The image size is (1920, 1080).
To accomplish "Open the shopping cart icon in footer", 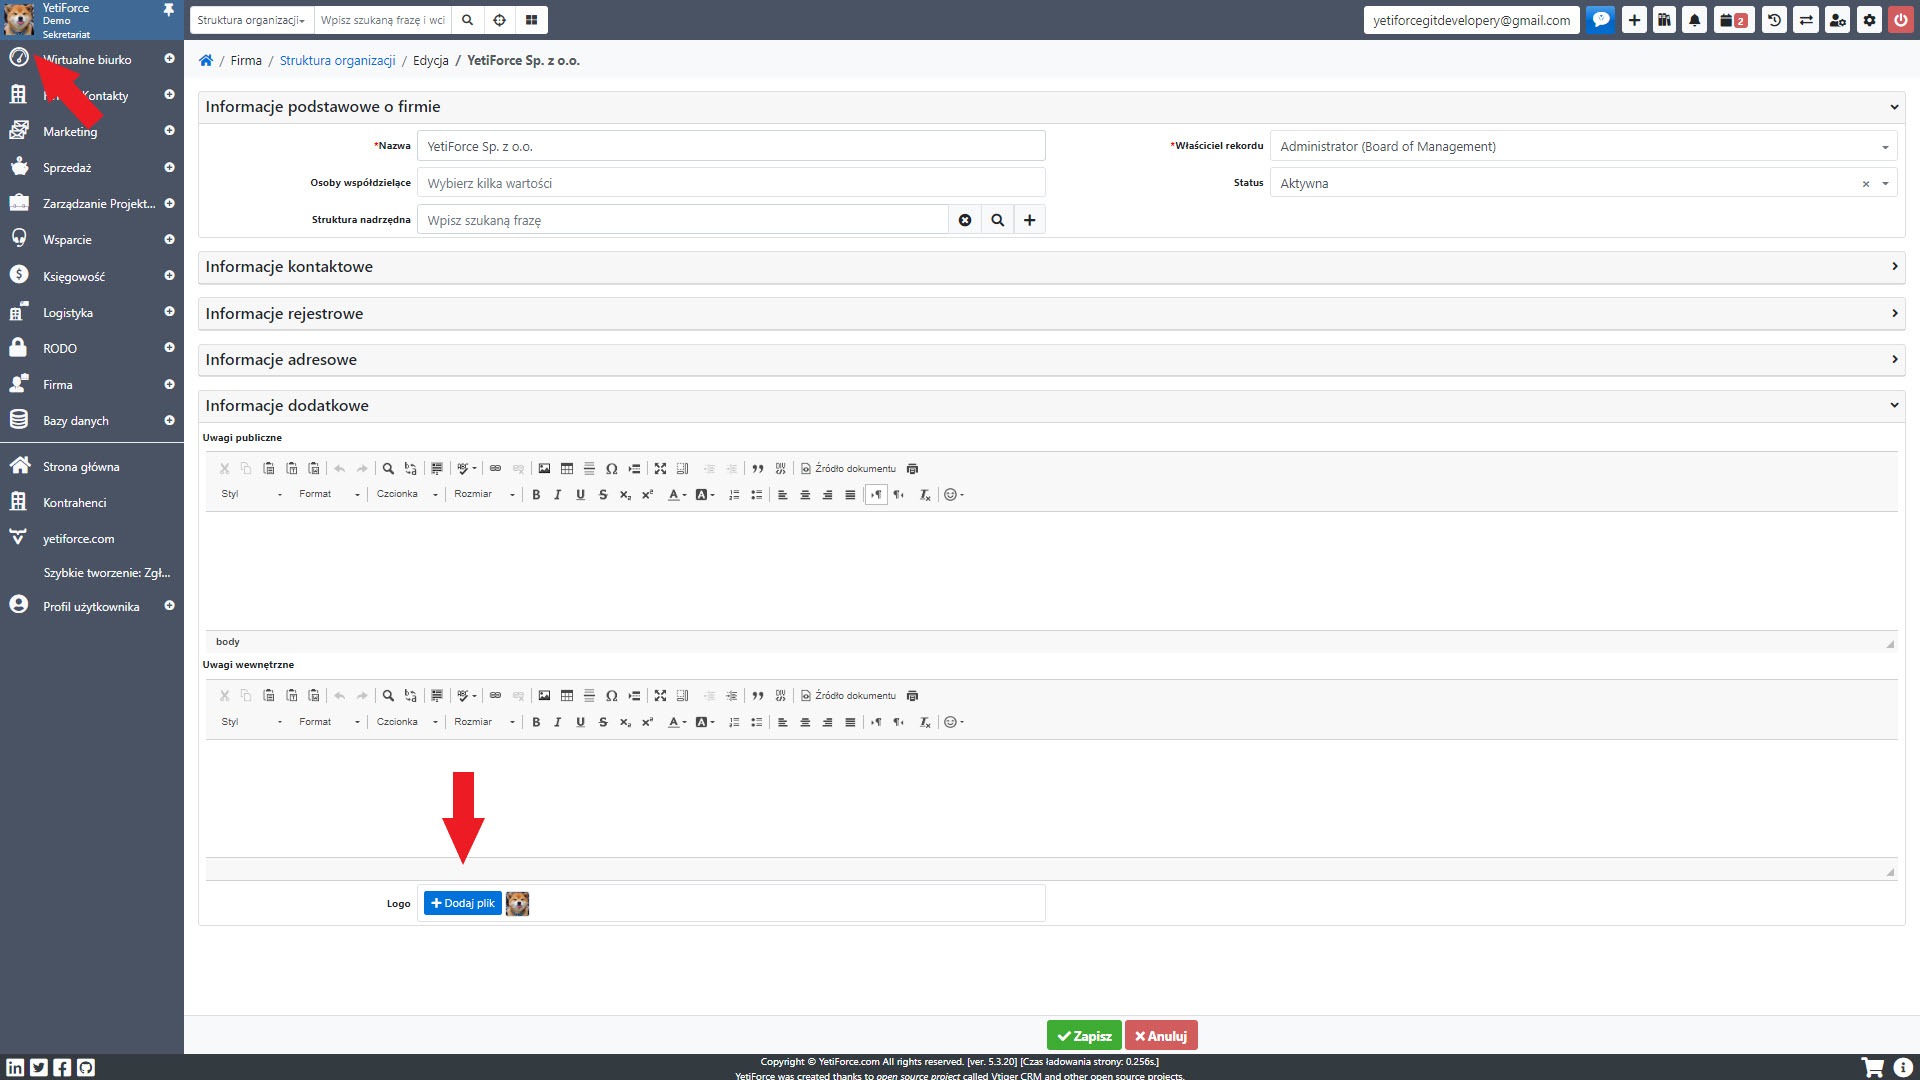I will pos(1872,1067).
